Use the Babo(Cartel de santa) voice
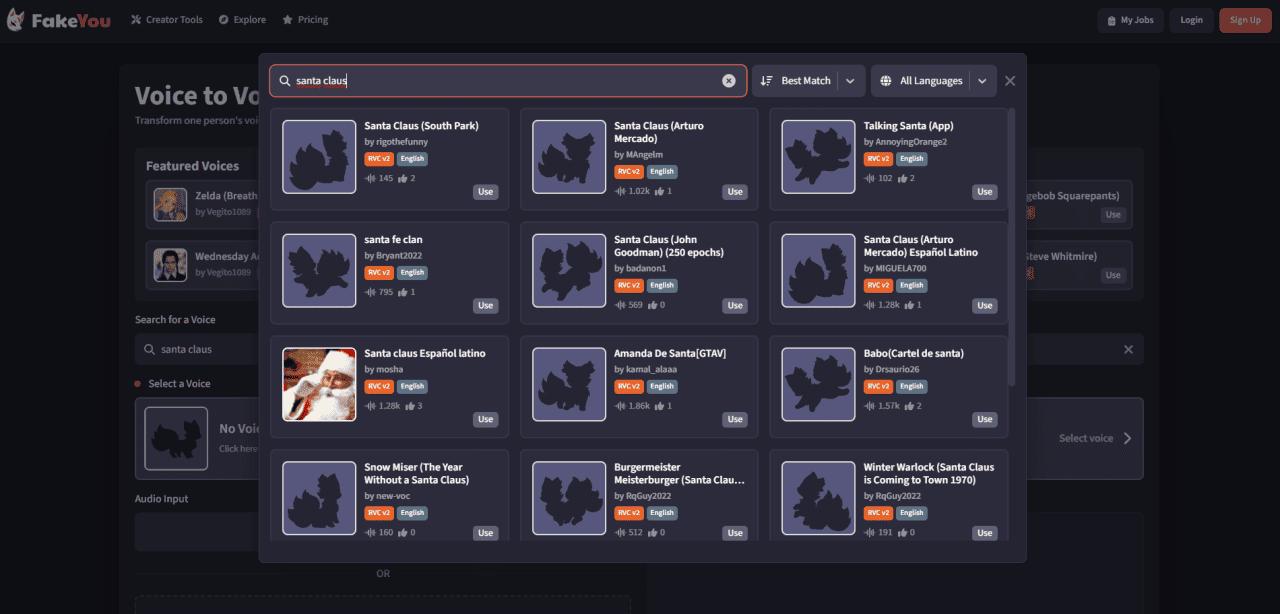Screen dimensions: 1280x614 point(985,420)
